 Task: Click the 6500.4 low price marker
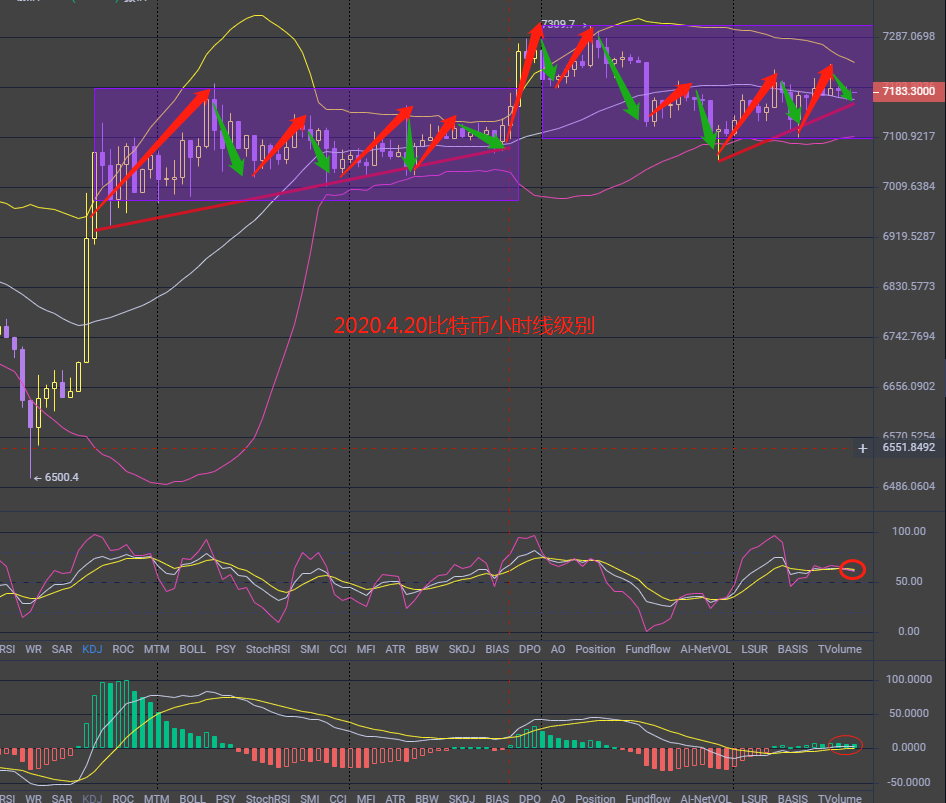point(60,477)
